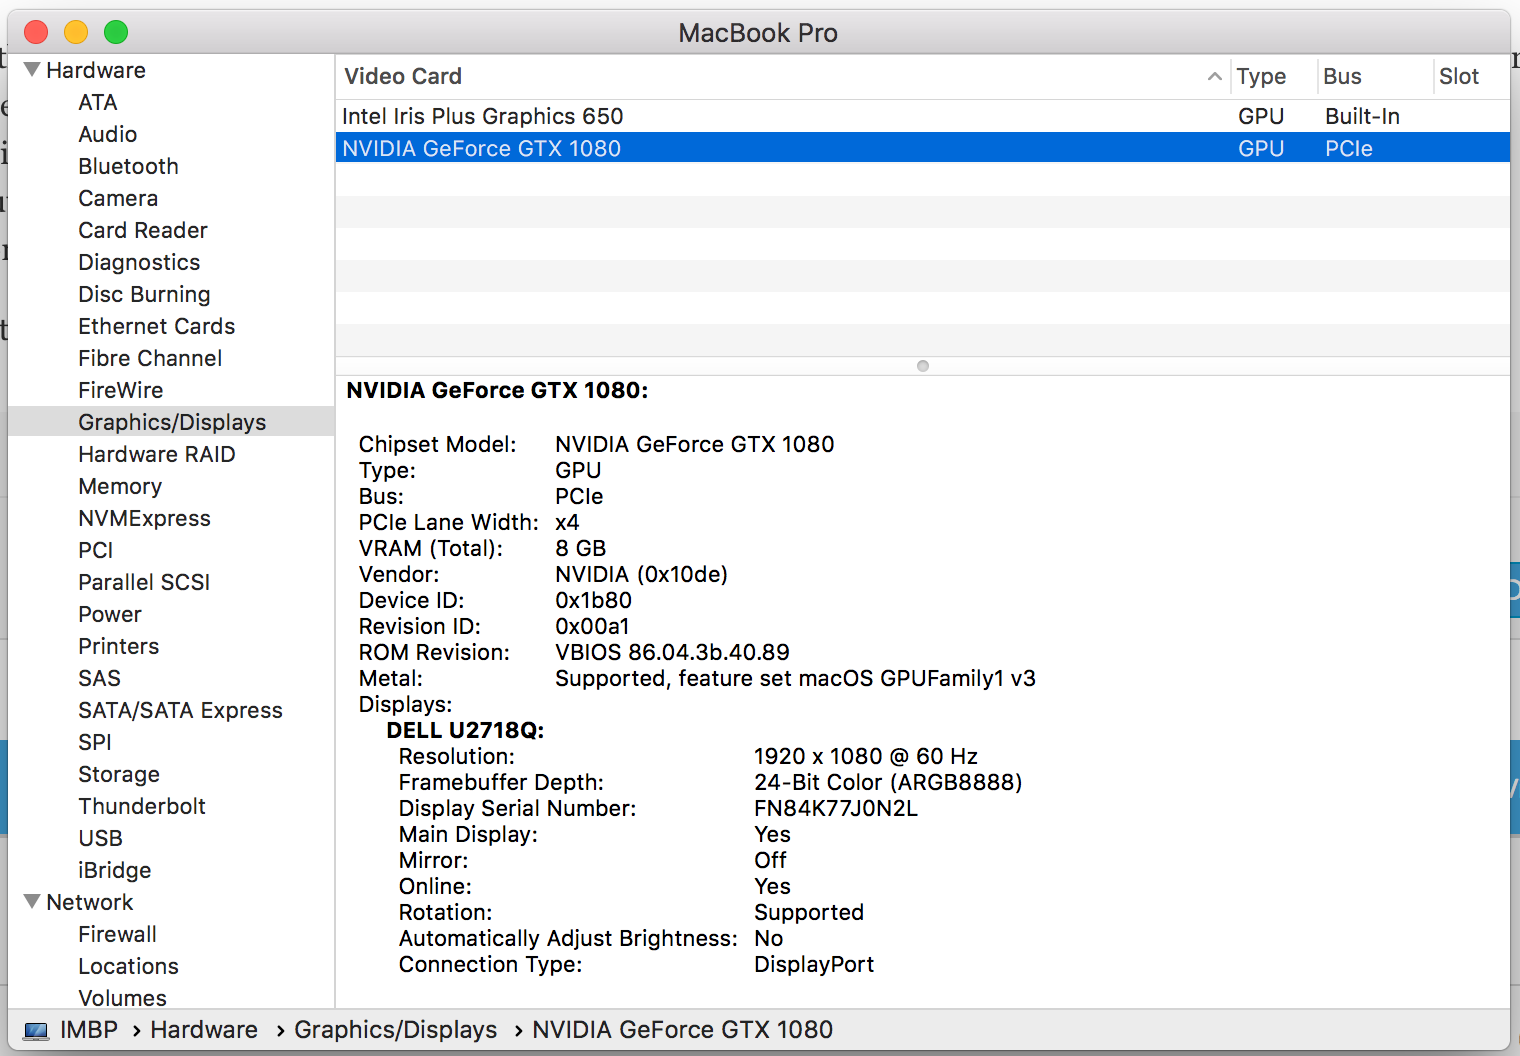
Task: Click the yellow minimize window button
Action: [76, 32]
